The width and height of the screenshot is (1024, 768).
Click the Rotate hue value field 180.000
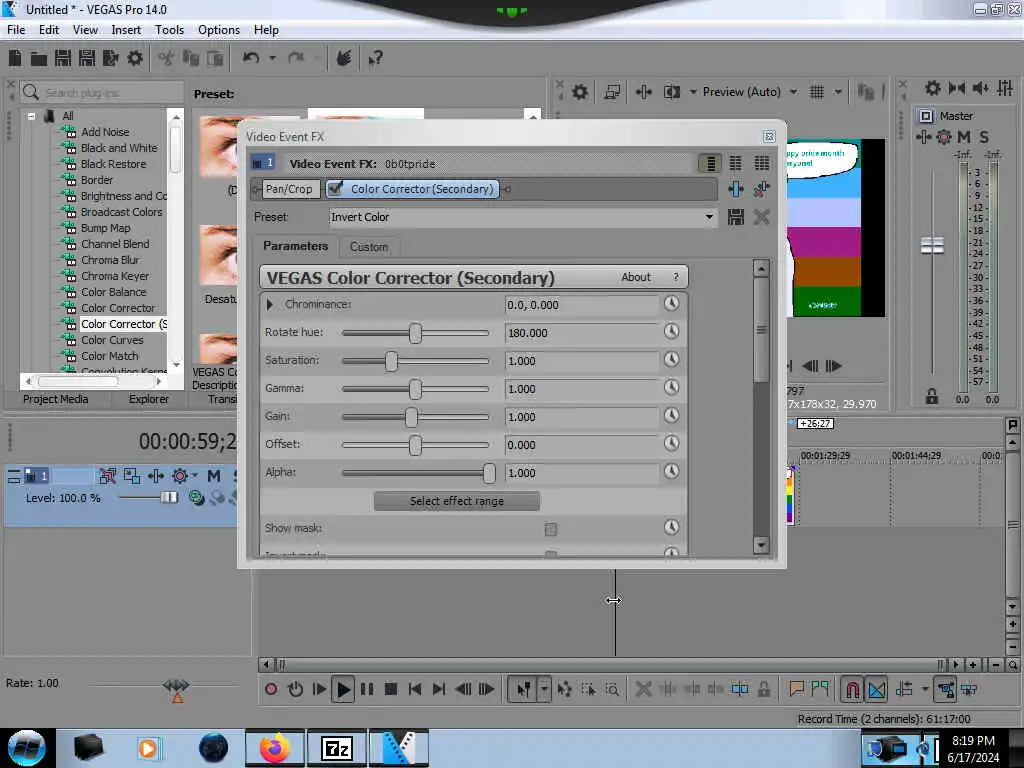(x=583, y=333)
